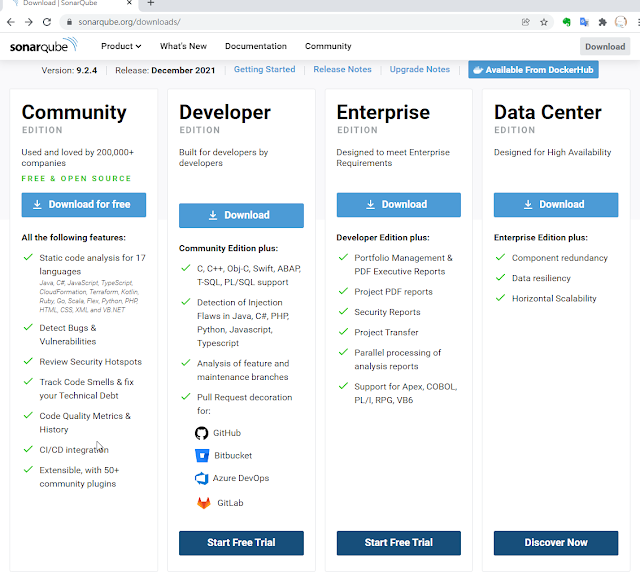640x572 pixels.
Task: Click 'Support for Apex, COBOL' feature text
Action: [406, 393]
